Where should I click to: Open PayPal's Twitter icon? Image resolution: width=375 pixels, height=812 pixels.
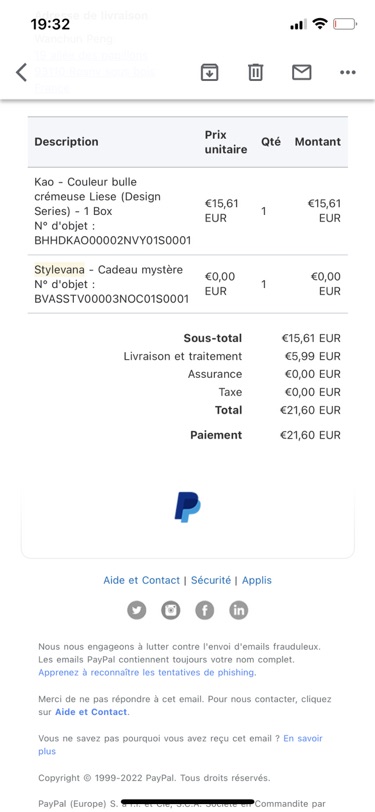tap(137, 610)
